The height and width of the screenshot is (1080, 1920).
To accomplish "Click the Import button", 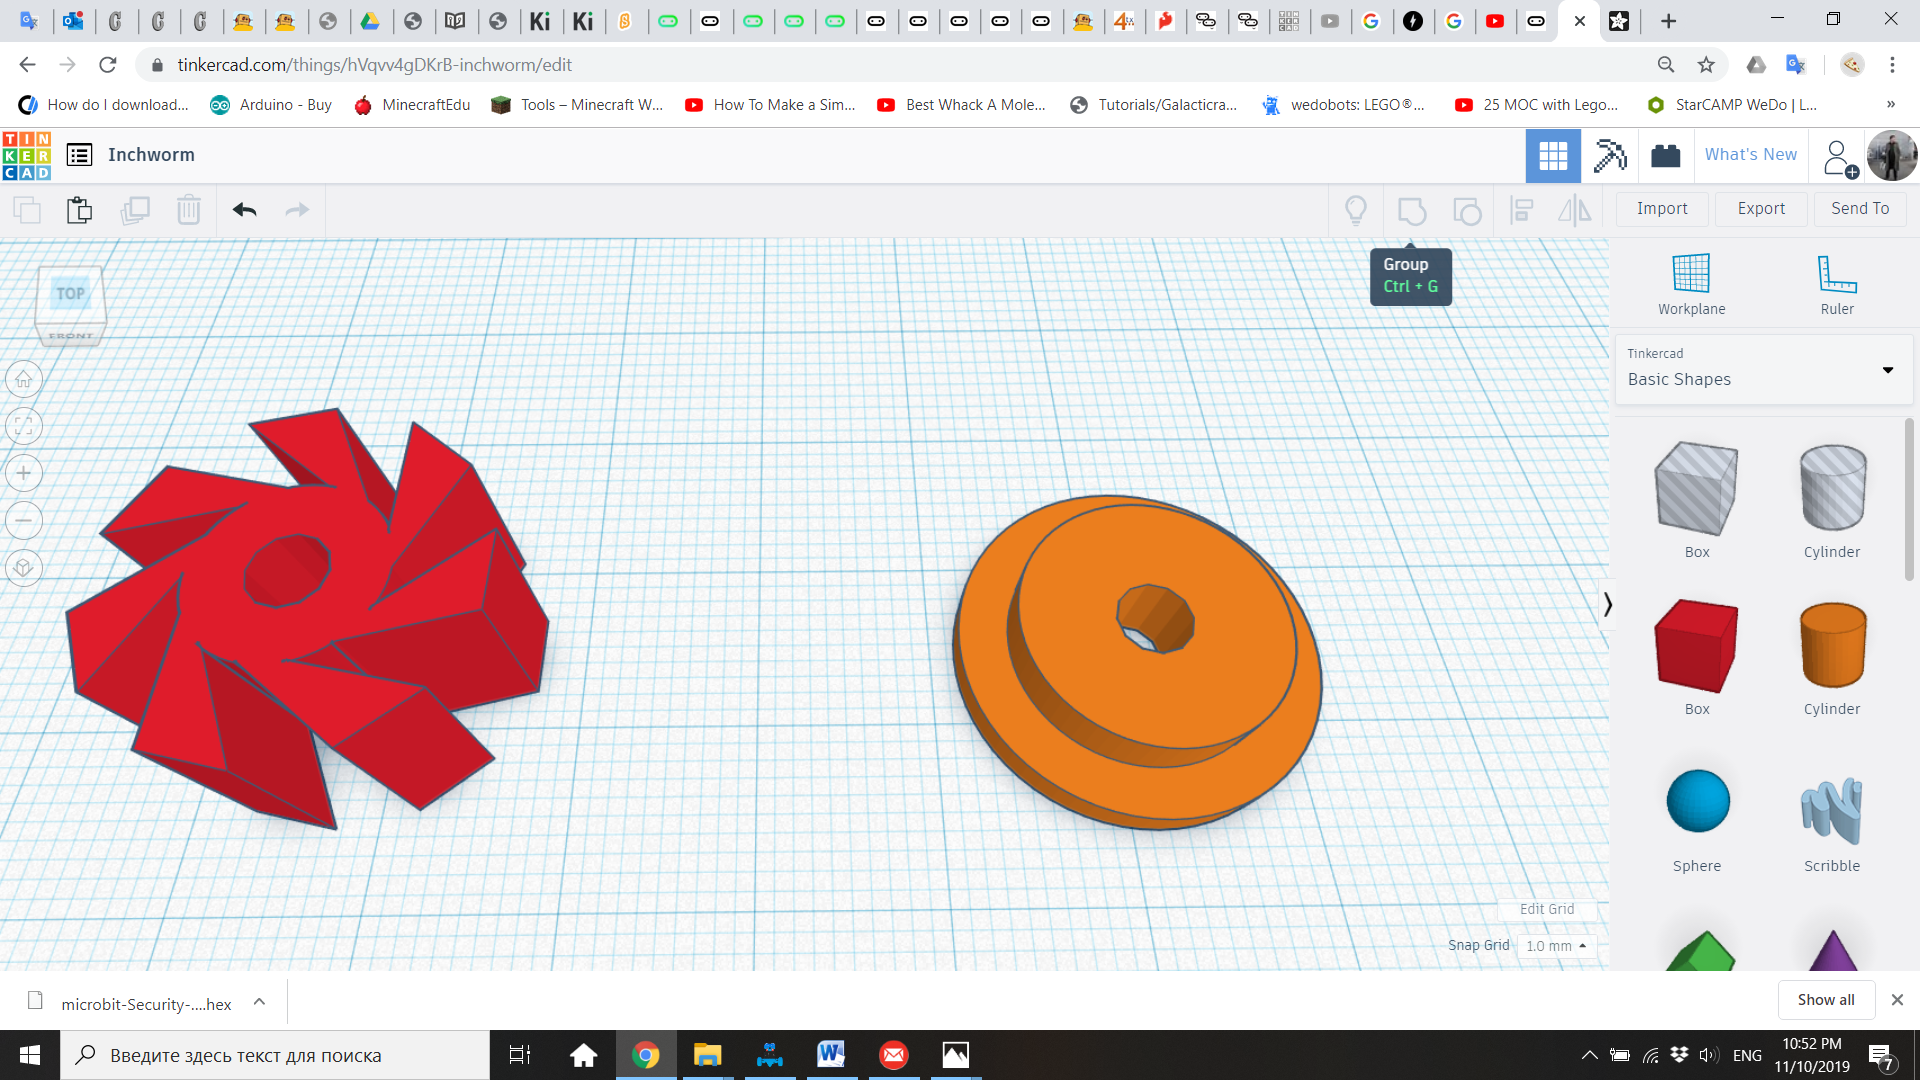I will 1662,209.
